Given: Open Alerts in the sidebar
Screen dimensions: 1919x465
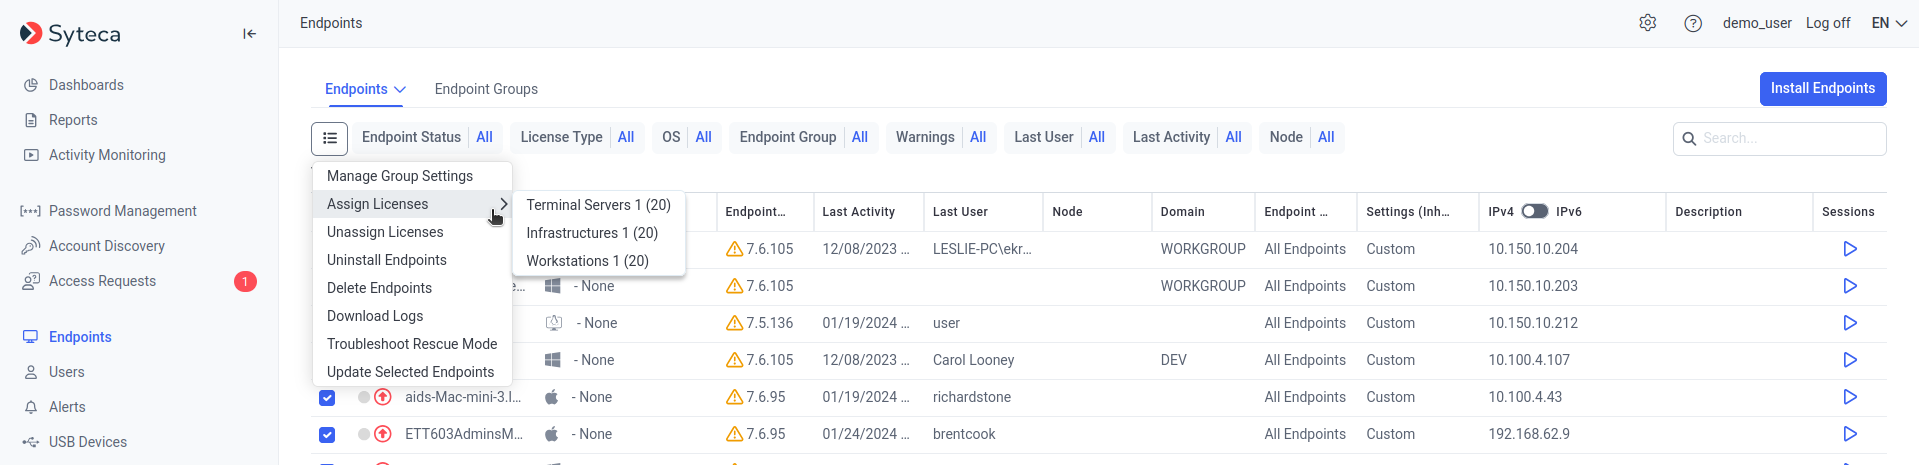Looking at the screenshot, I should 67,407.
